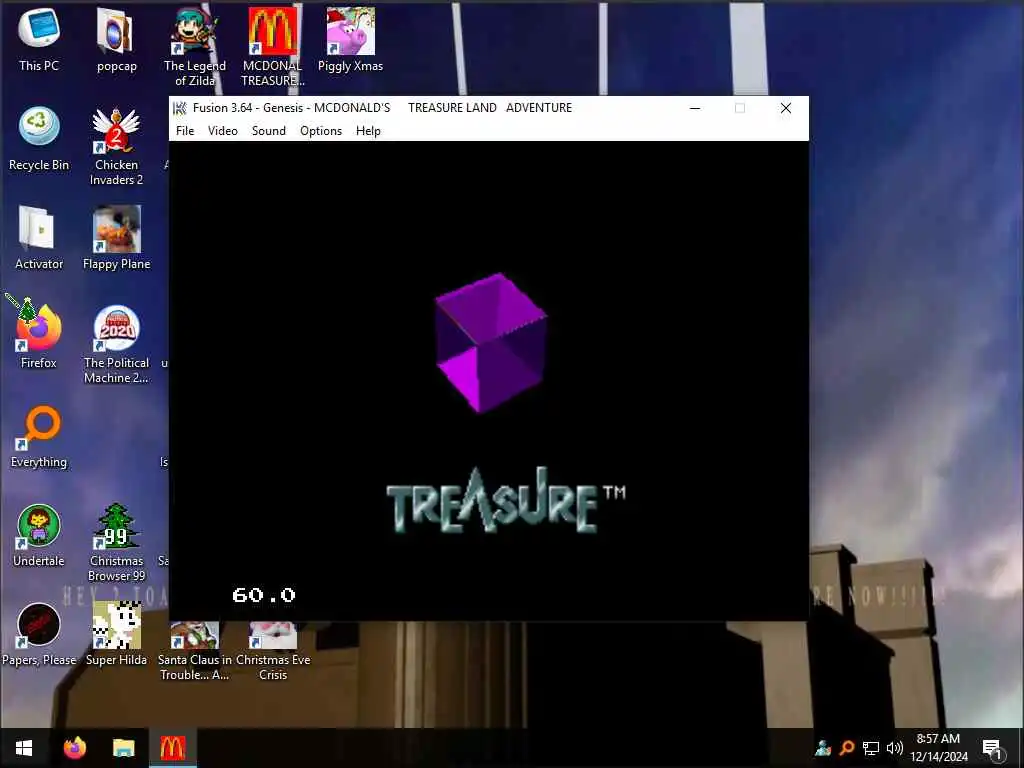Select the Flappy Plane shortcut

(116, 238)
